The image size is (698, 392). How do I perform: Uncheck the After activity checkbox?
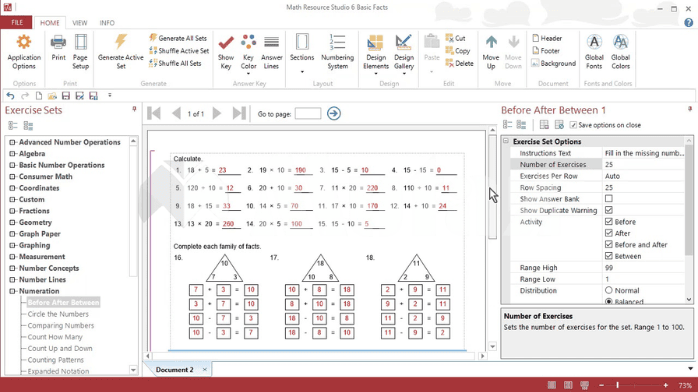[x=609, y=233]
